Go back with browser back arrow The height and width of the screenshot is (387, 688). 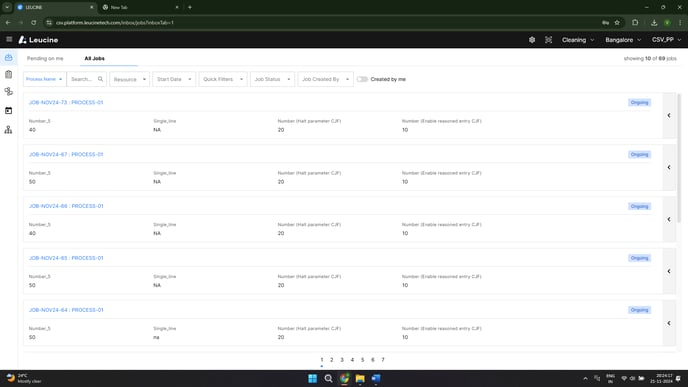pos(8,22)
